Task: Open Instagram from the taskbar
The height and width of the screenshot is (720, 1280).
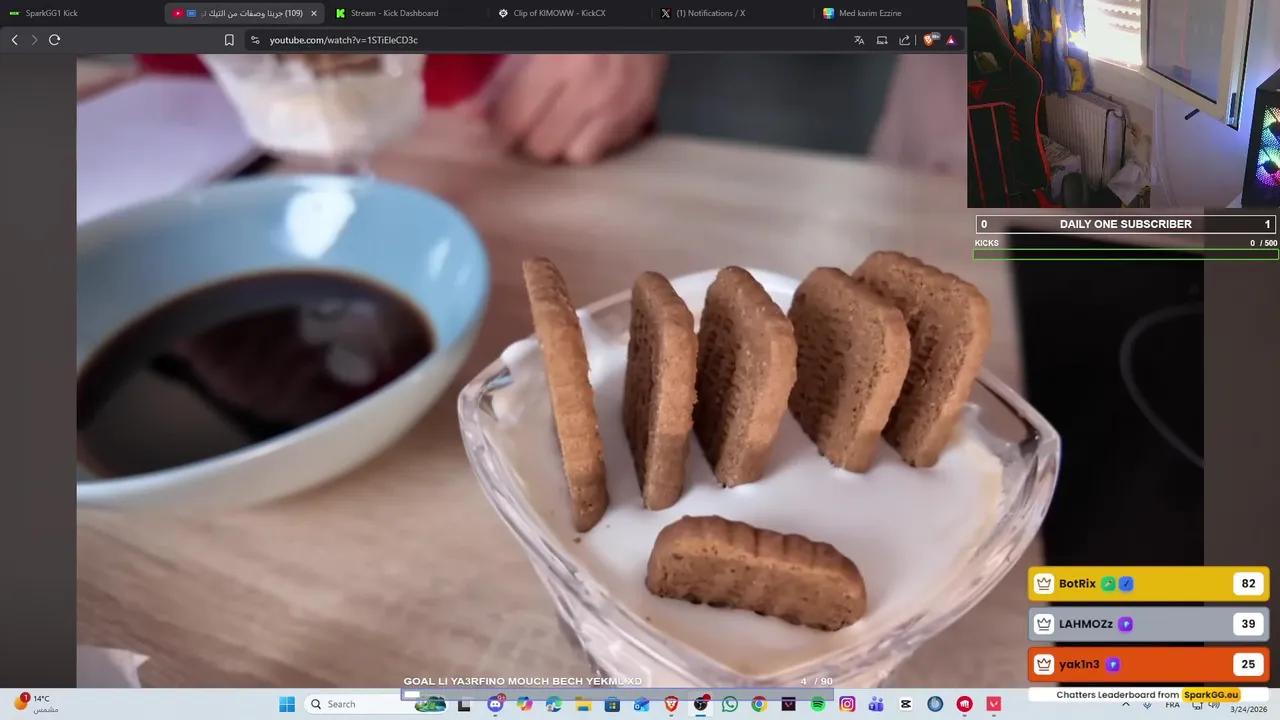Action: [x=847, y=704]
